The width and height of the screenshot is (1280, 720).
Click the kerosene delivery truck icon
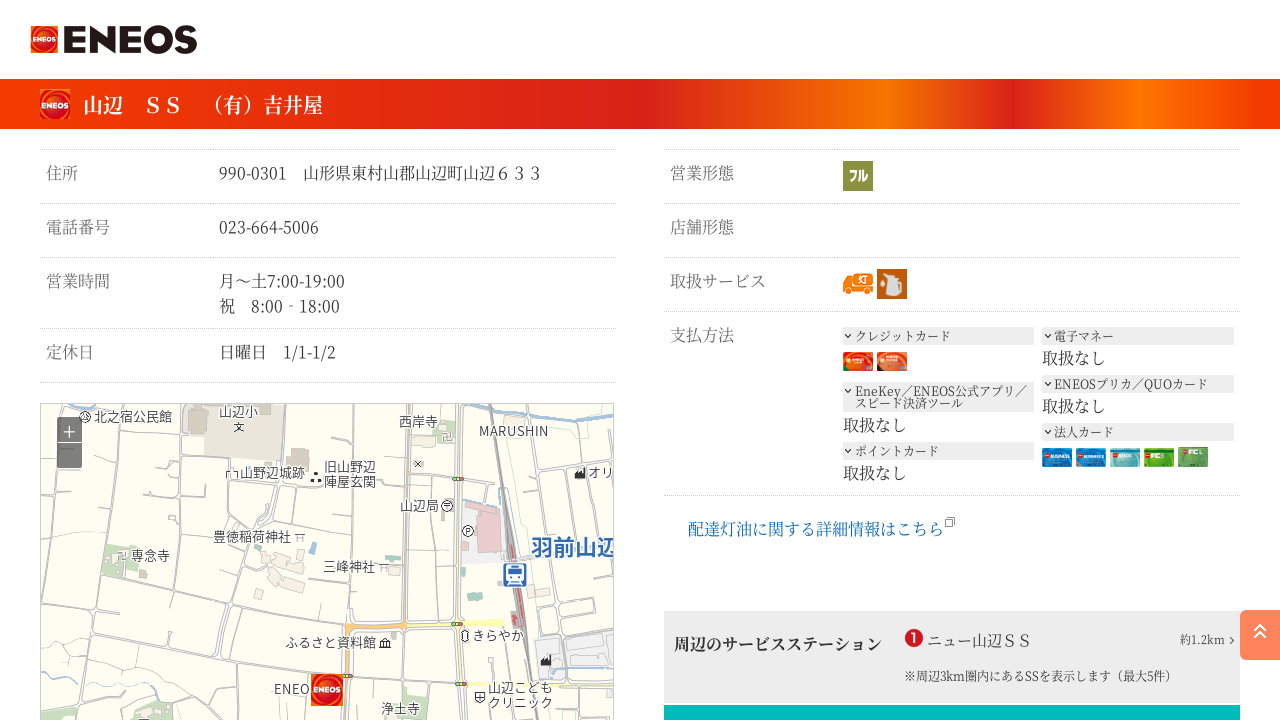[x=858, y=284]
